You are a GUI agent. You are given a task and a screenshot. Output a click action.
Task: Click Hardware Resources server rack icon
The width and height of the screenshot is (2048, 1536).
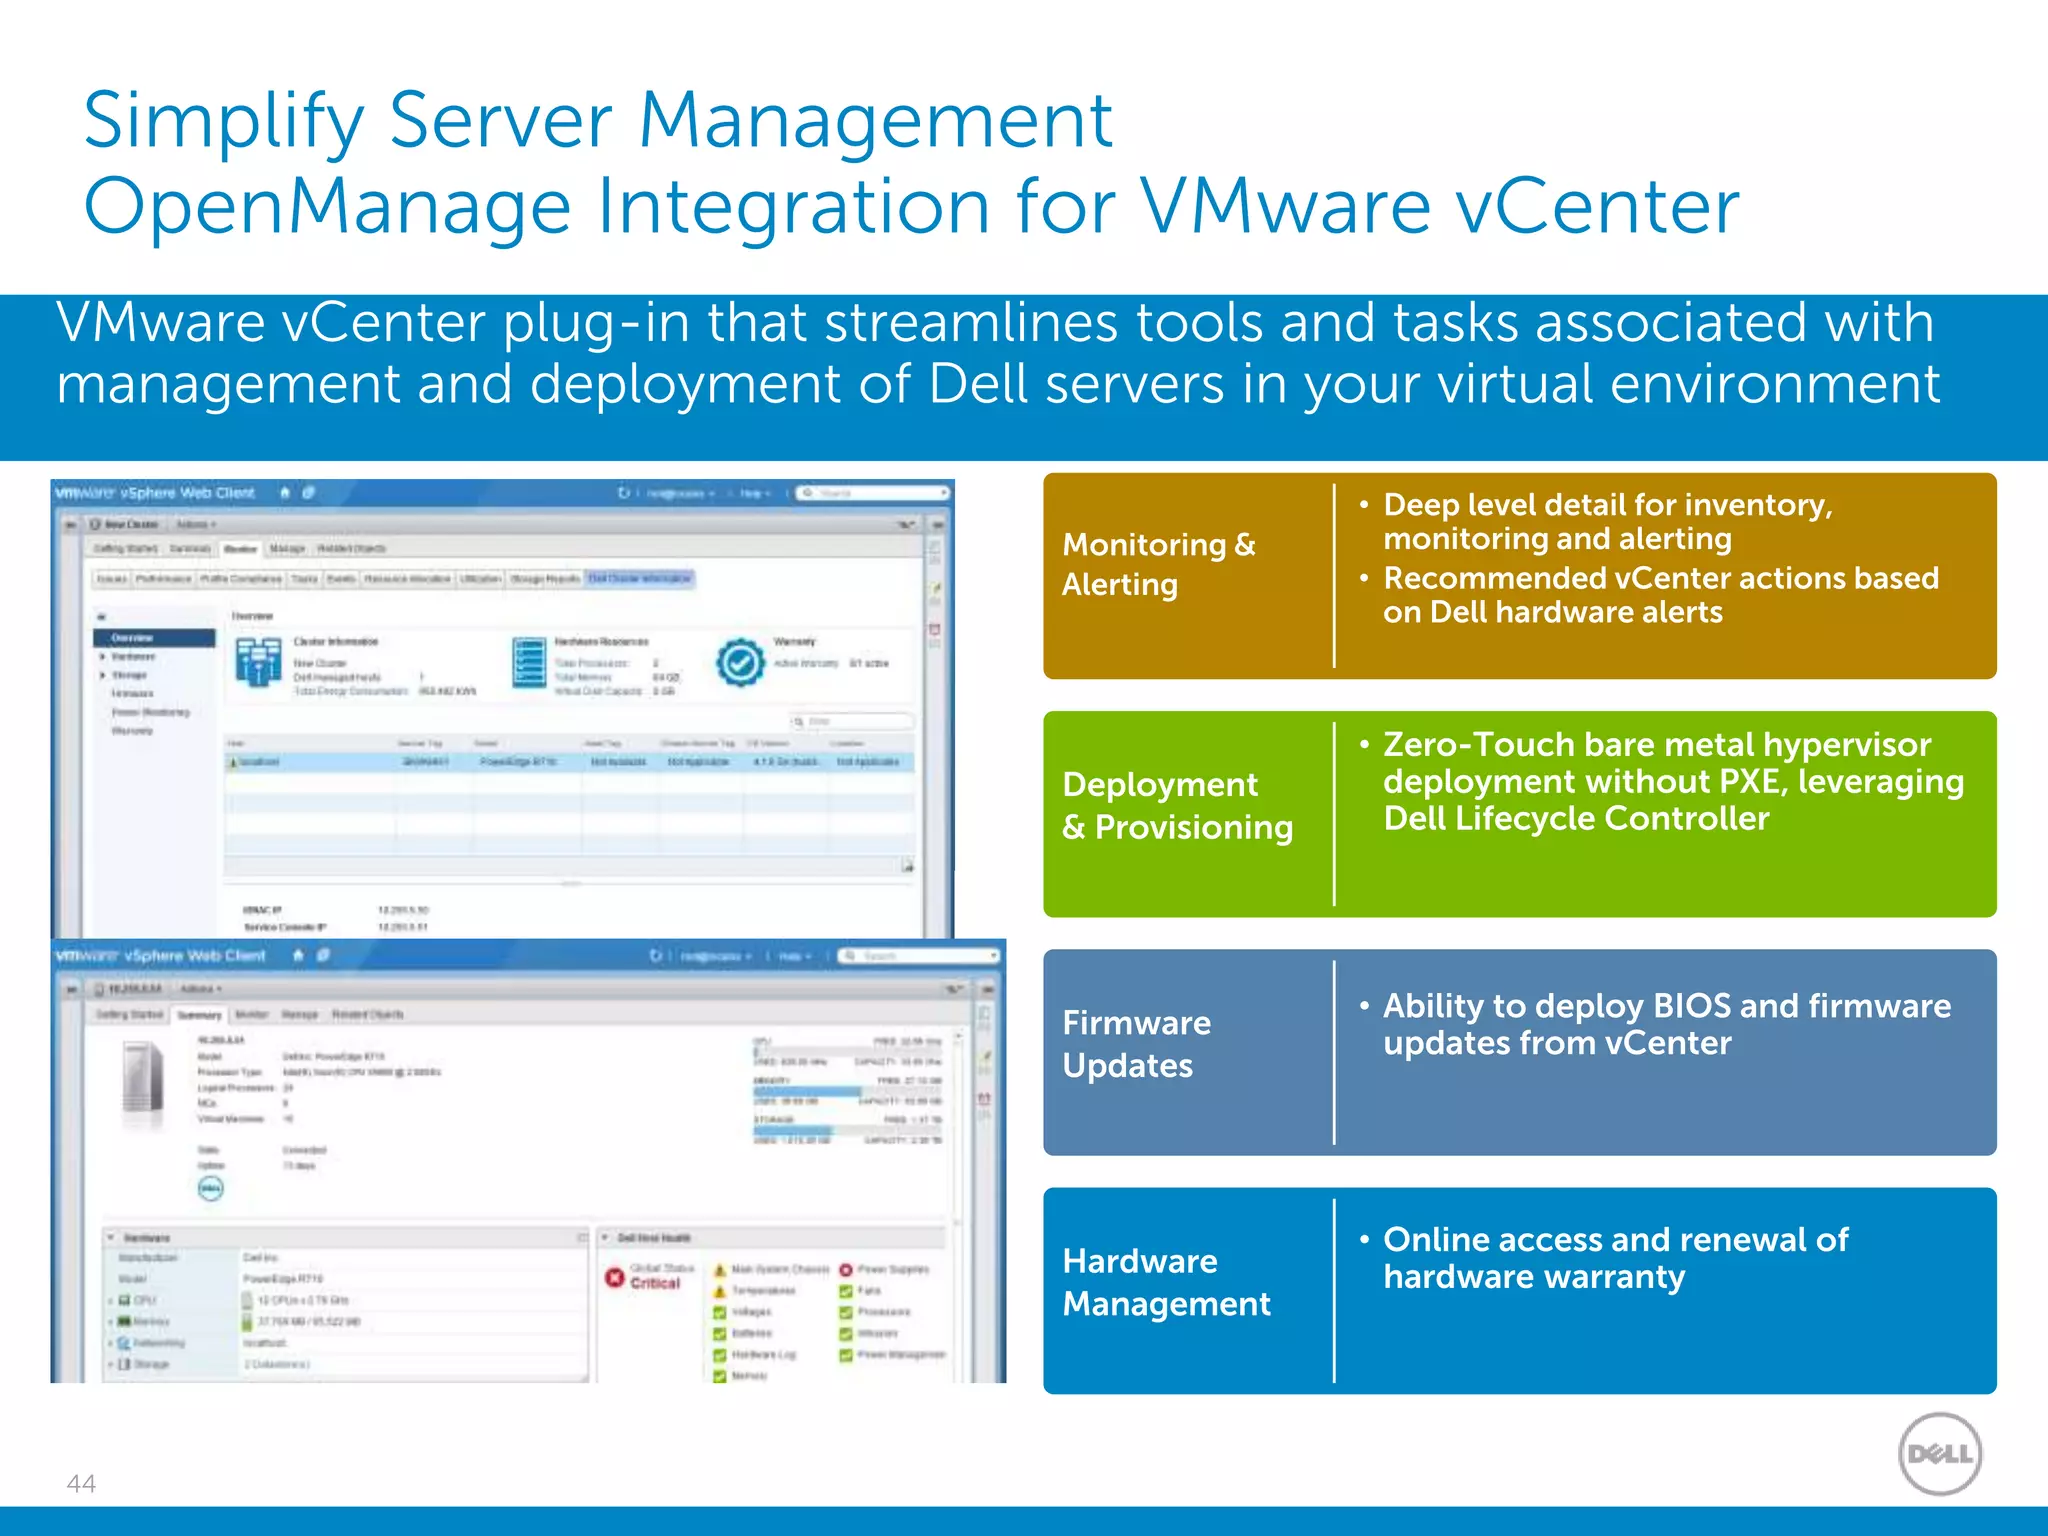[529, 662]
